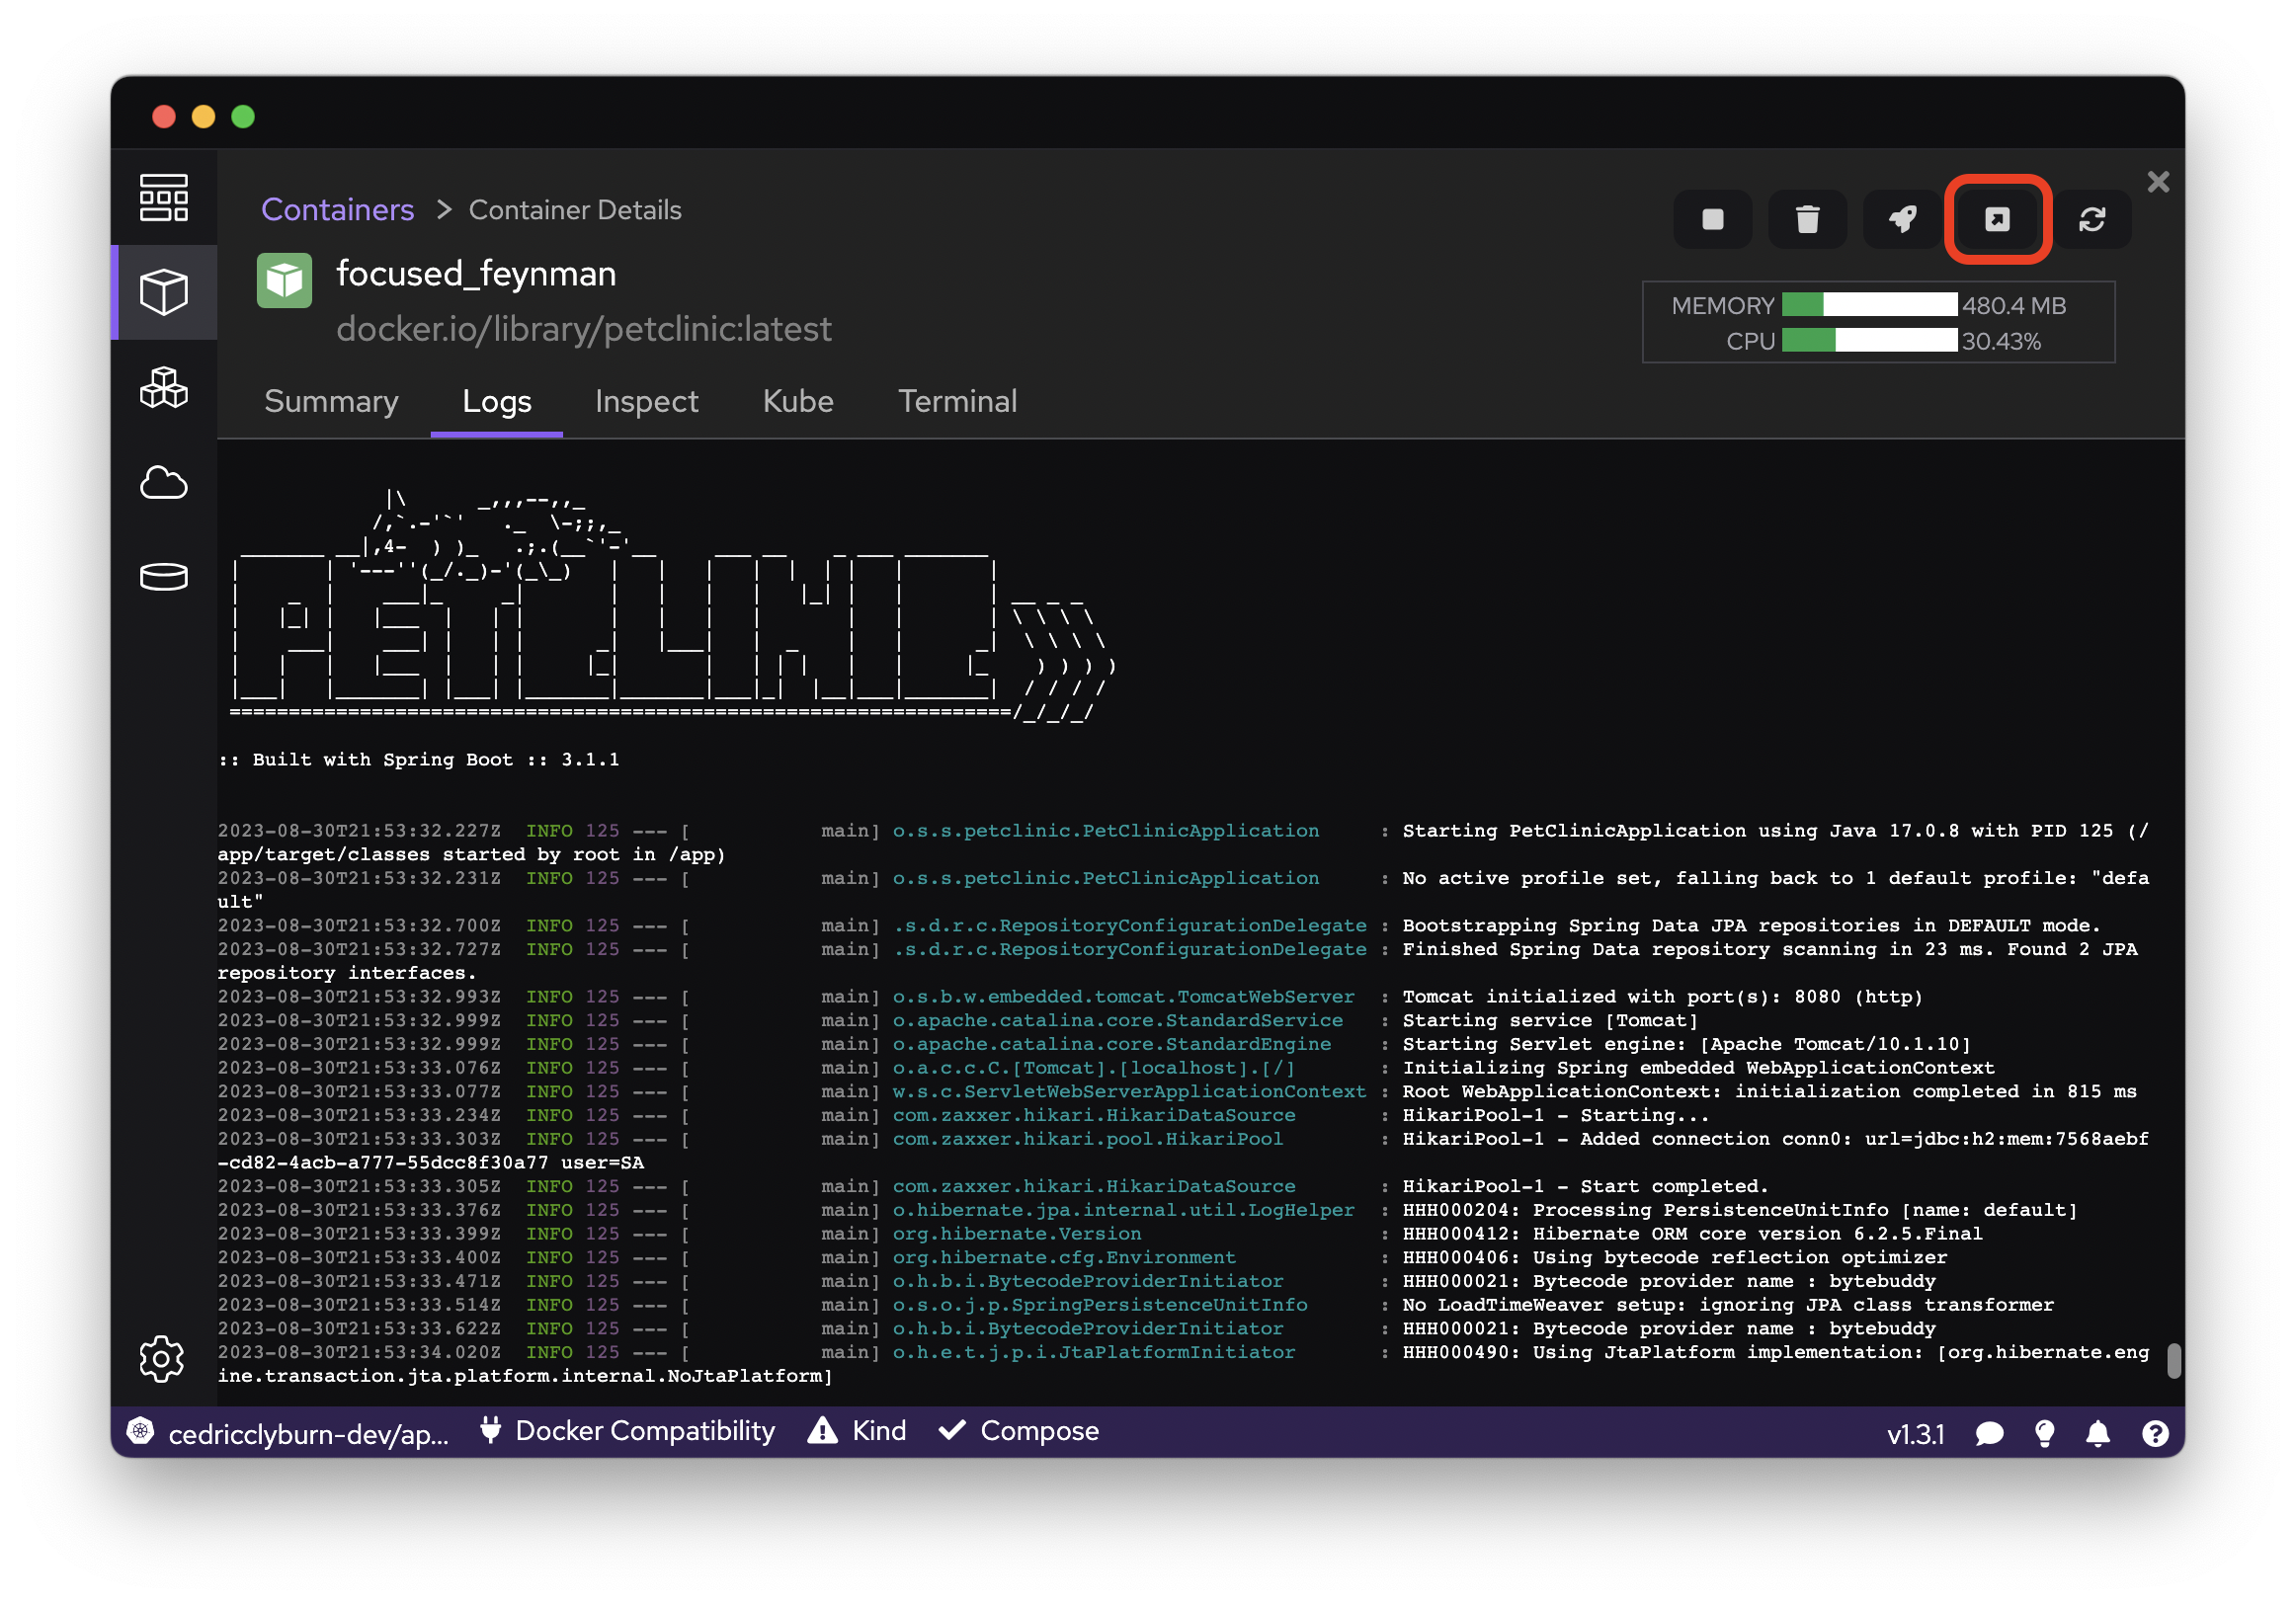Open the Volumes disk icon
The image size is (2296, 1604).
(x=163, y=577)
